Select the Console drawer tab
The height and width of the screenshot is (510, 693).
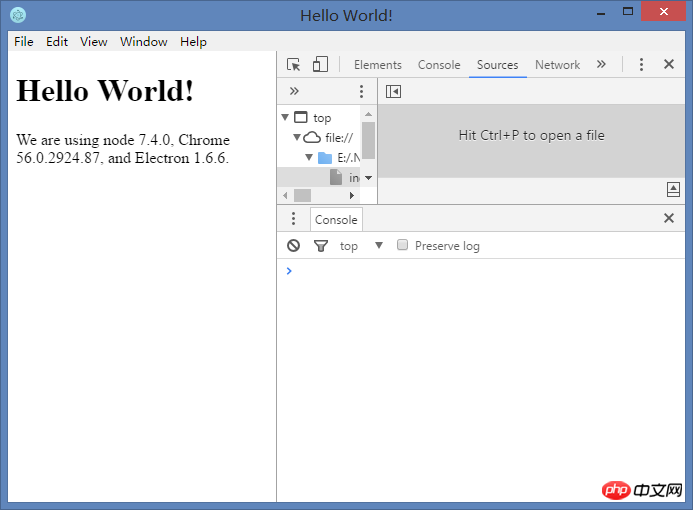click(x=336, y=220)
